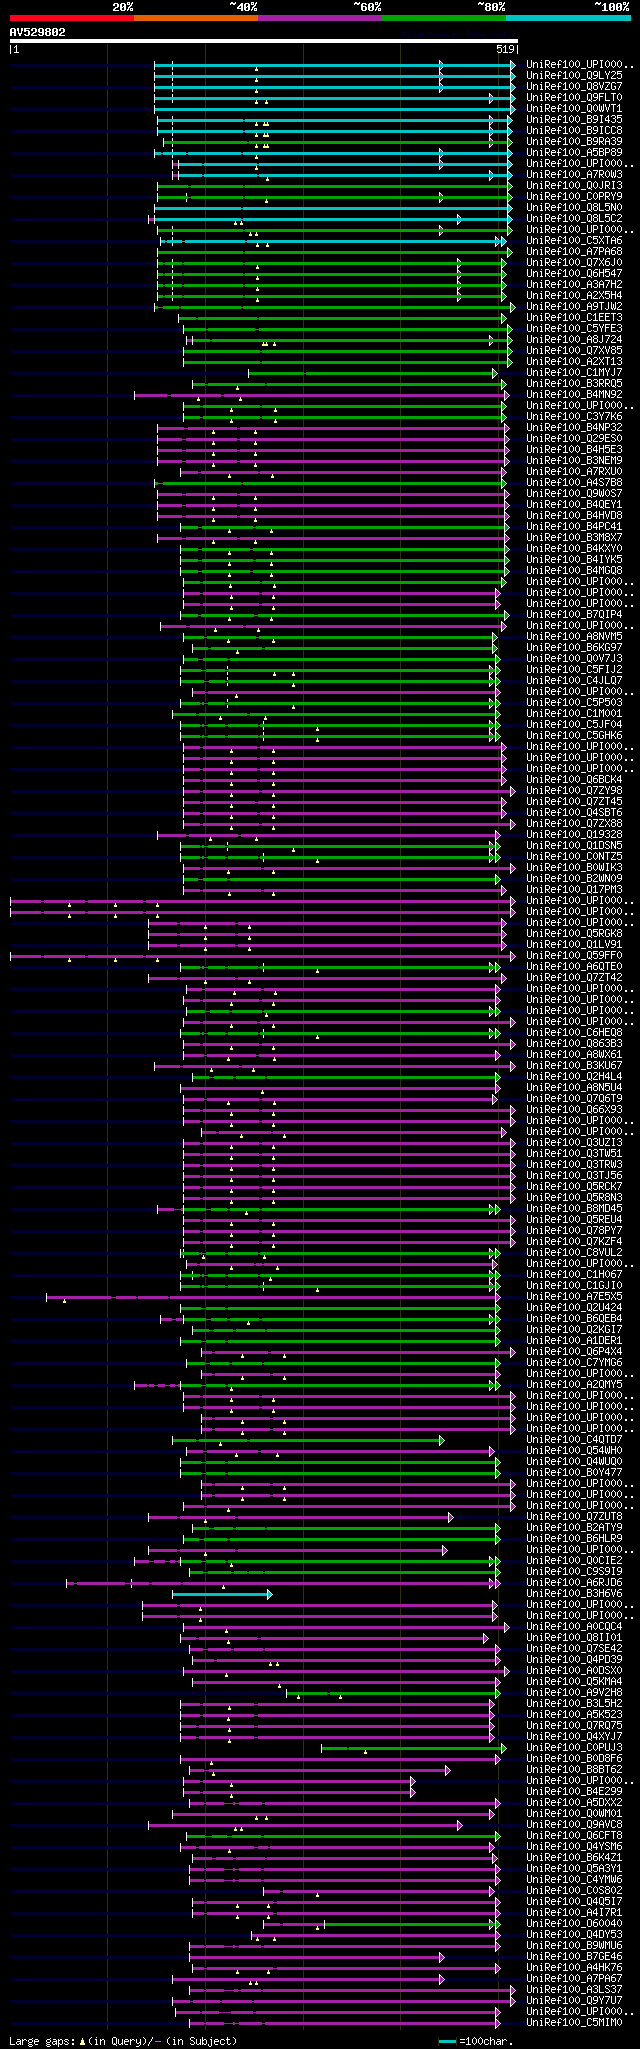Select alignment label UniRef100_C0S802
Image resolution: width=640 pixels, height=2049 pixels.
574,1890
